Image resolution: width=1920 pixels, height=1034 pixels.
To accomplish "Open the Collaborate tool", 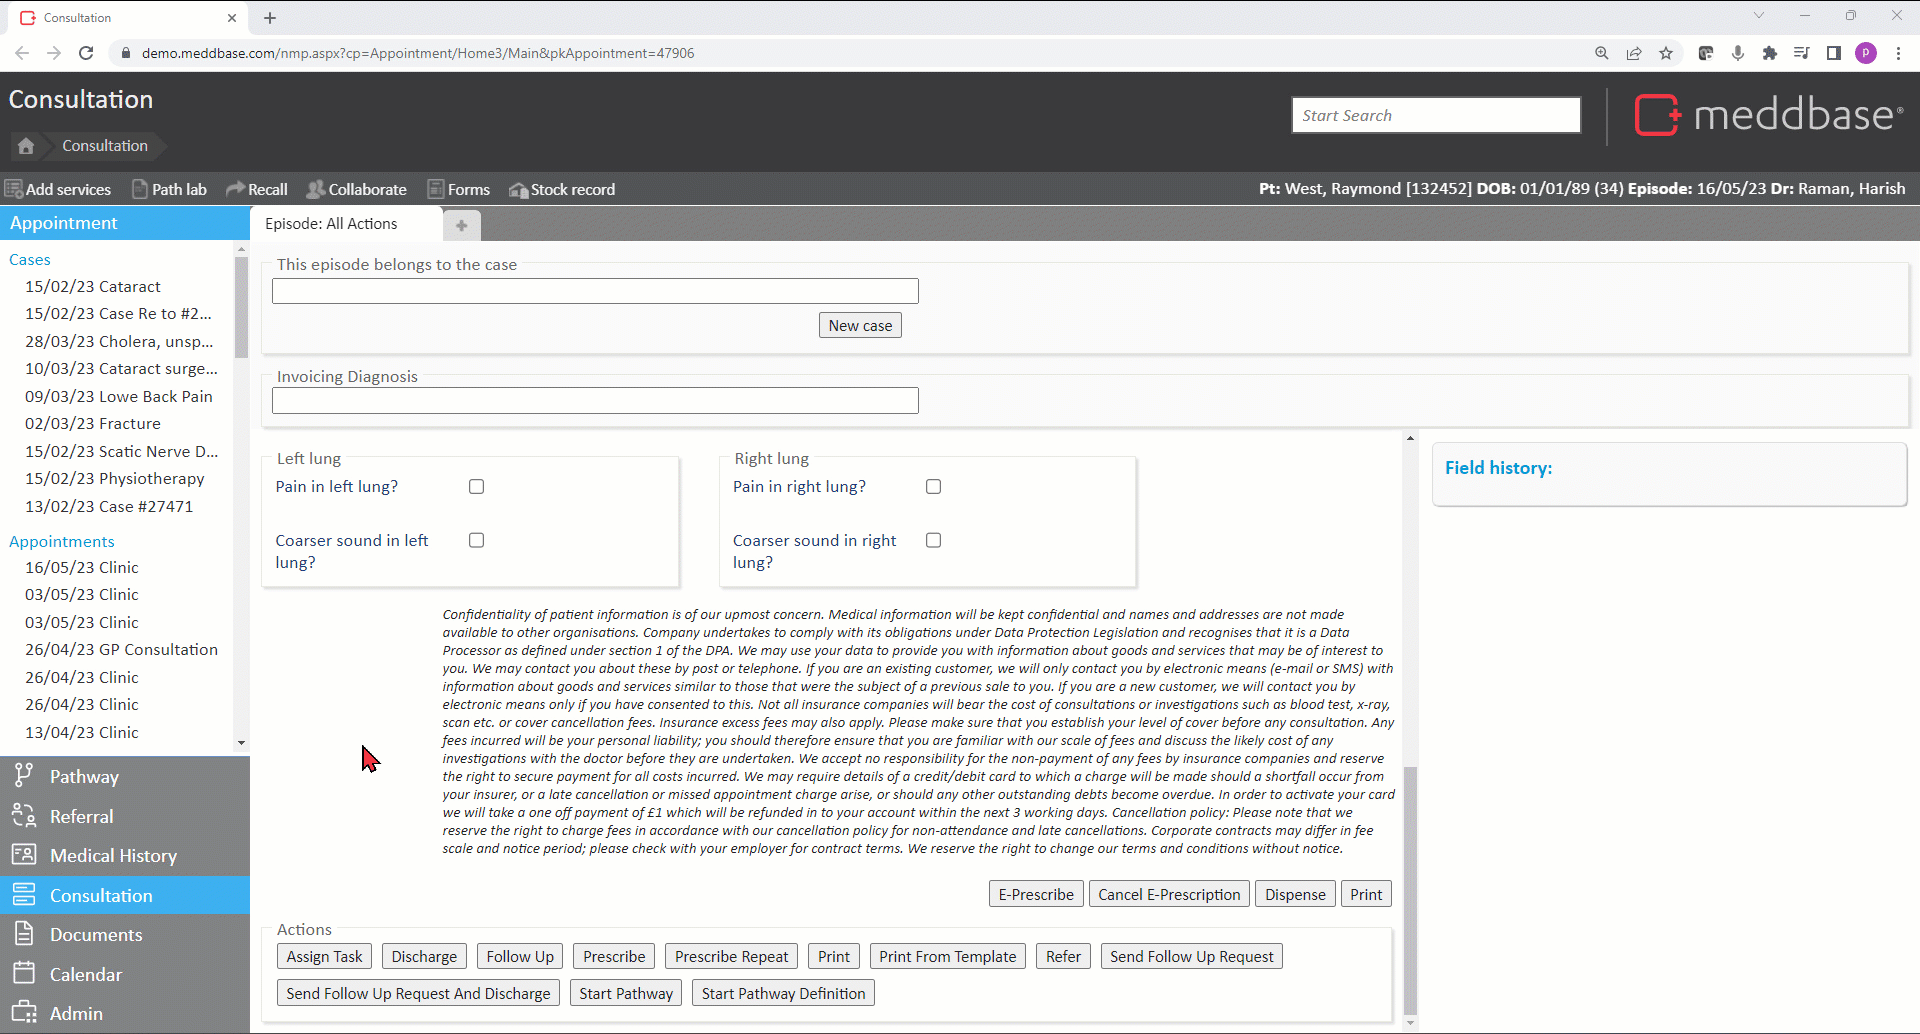I will (357, 189).
